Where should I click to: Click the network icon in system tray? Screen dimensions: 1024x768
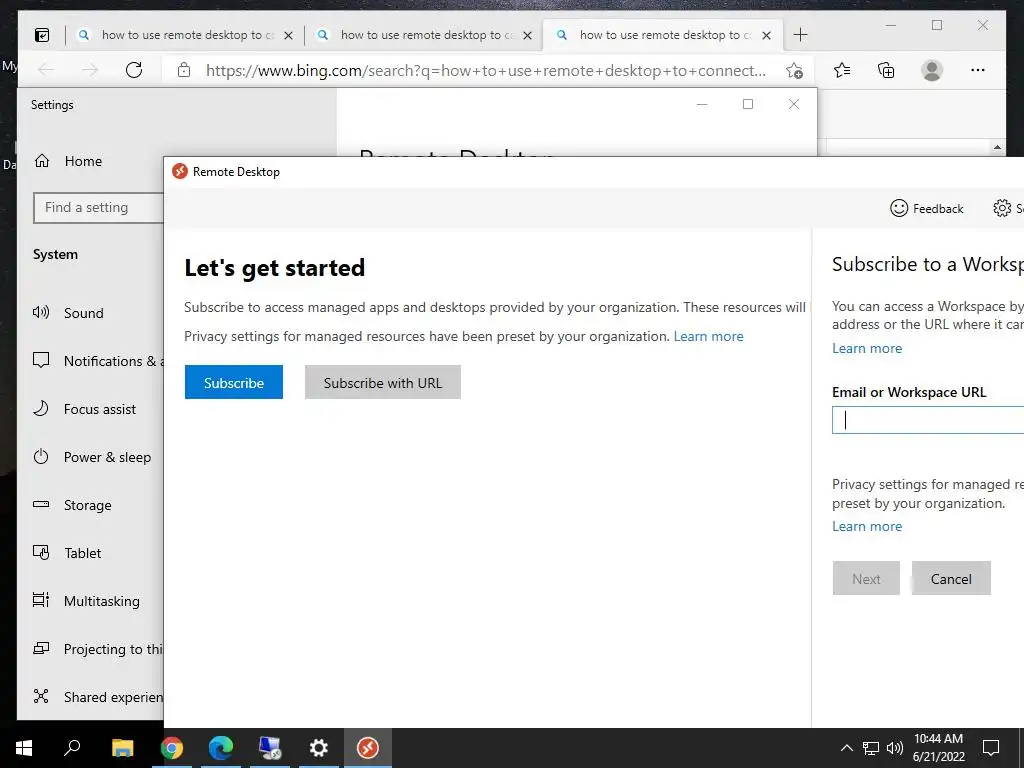(x=871, y=748)
